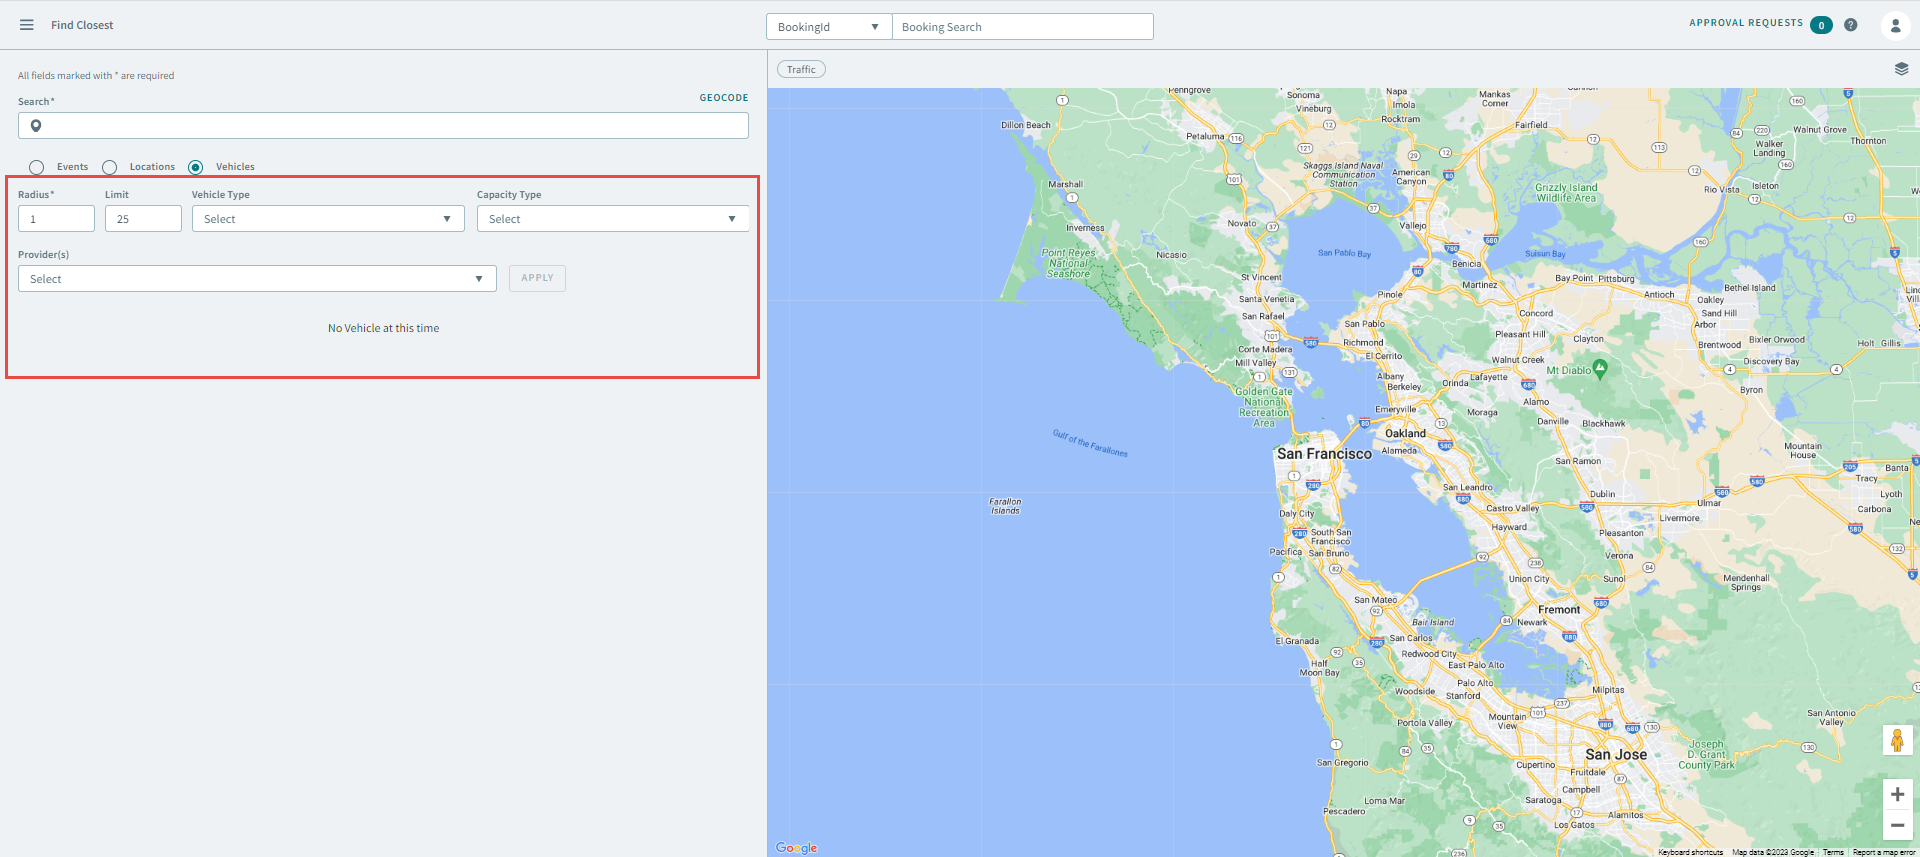Open the hamburger navigation menu
The image size is (1920, 857).
tap(27, 25)
